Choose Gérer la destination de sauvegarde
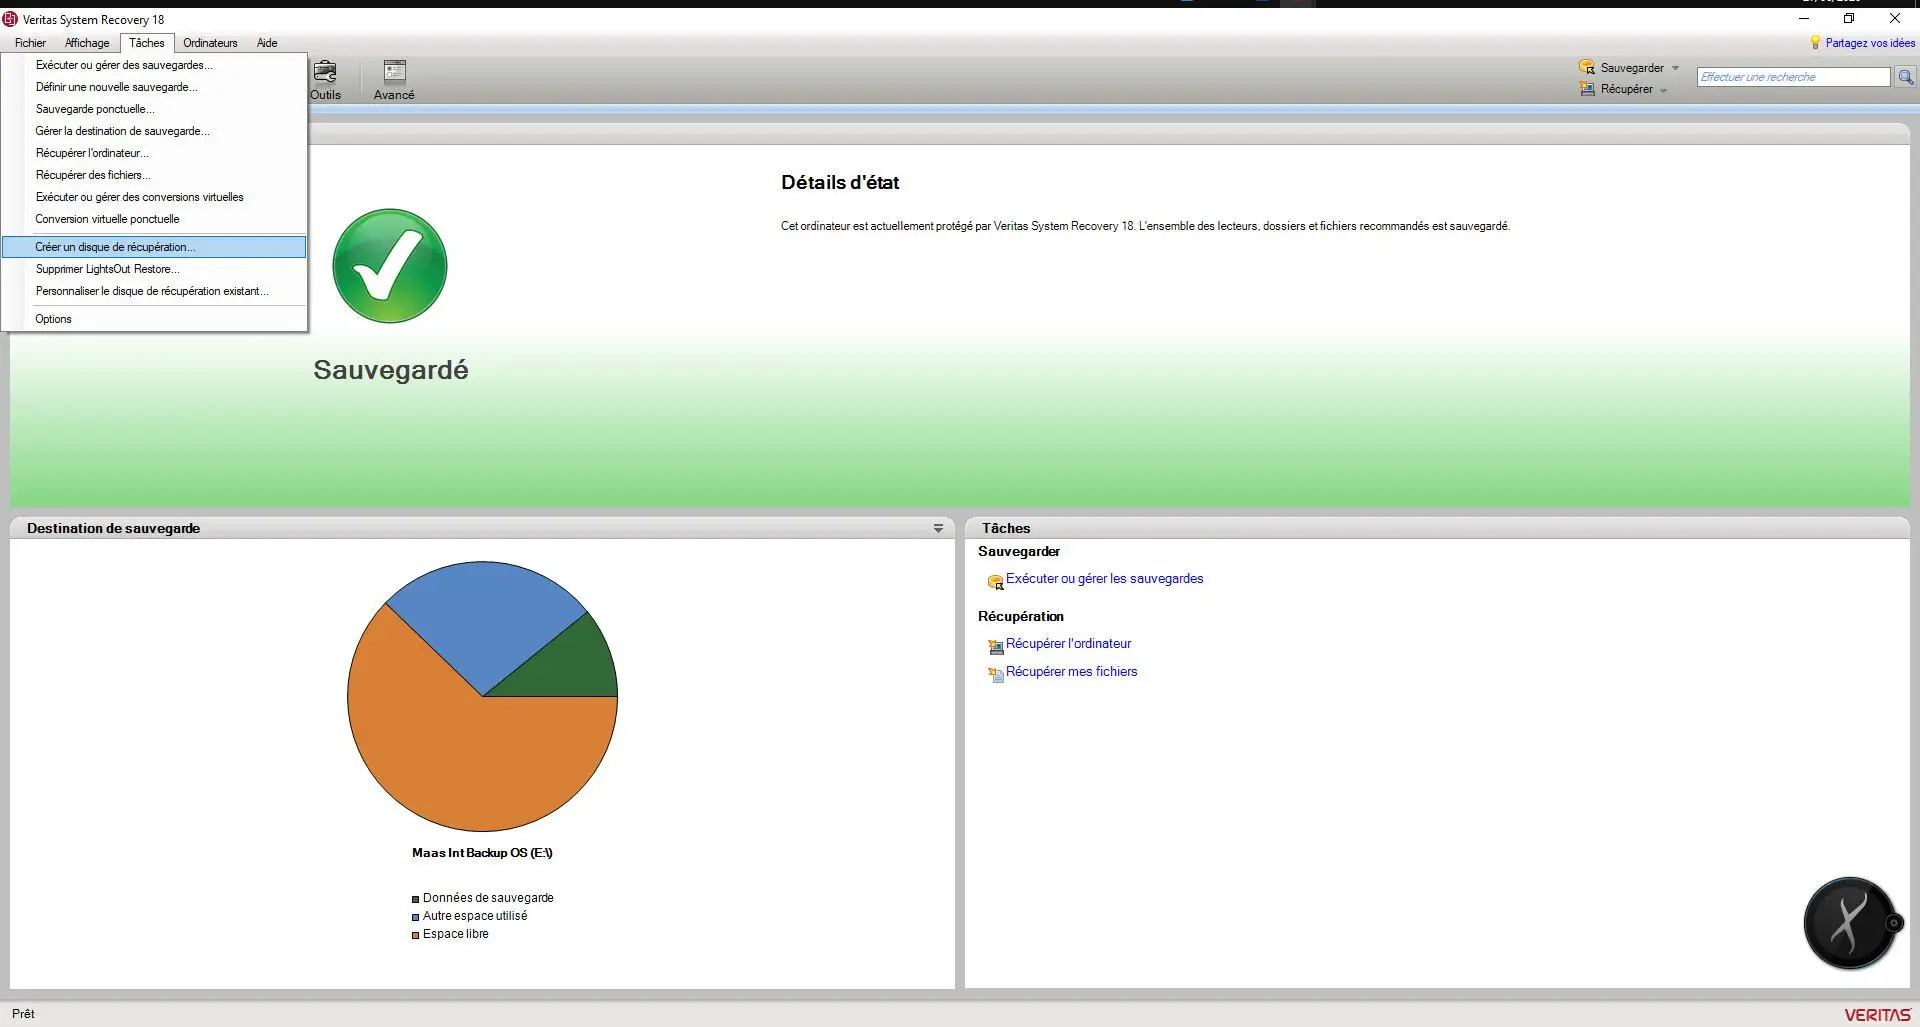Viewport: 1920px width, 1027px height. 154,131
